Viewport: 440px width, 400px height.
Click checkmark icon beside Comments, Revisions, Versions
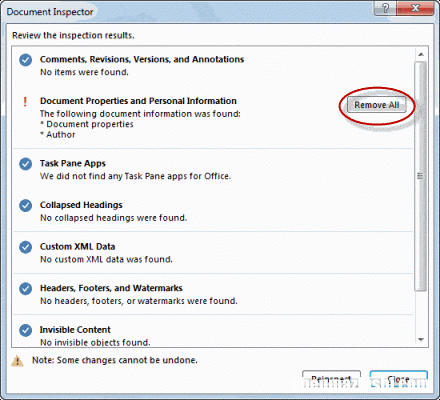pyautogui.click(x=26, y=60)
